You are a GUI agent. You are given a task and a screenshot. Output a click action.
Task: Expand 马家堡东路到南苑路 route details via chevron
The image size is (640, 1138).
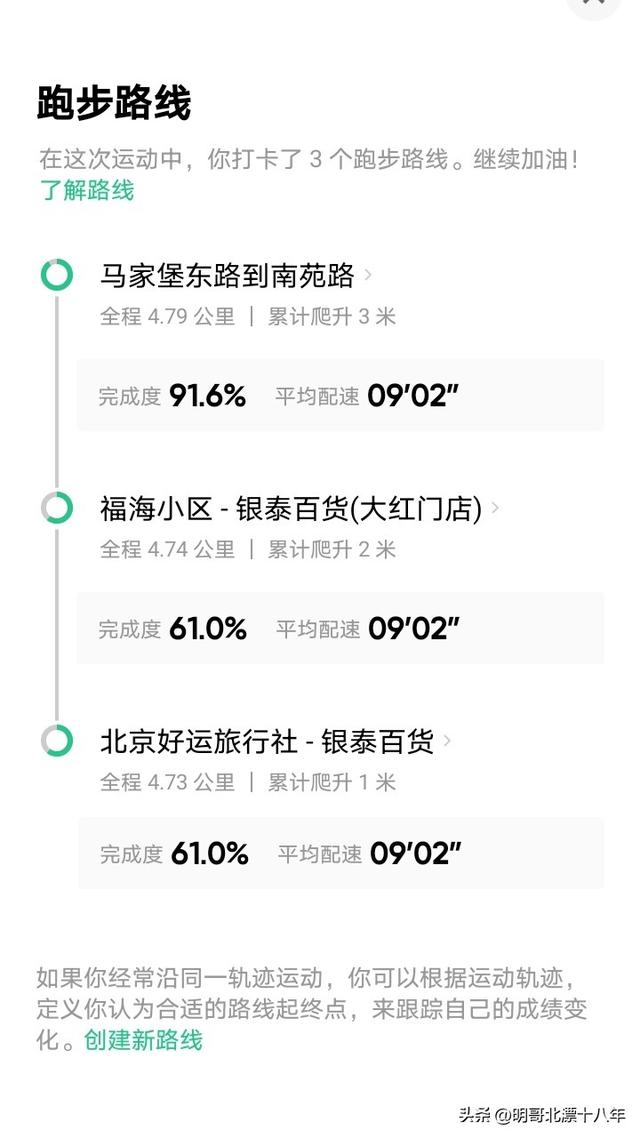point(370,277)
